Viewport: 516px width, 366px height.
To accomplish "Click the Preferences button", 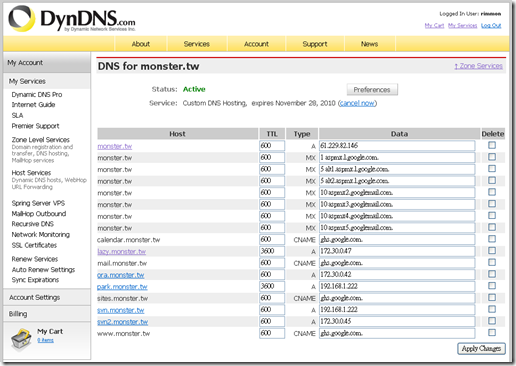I will click(372, 90).
